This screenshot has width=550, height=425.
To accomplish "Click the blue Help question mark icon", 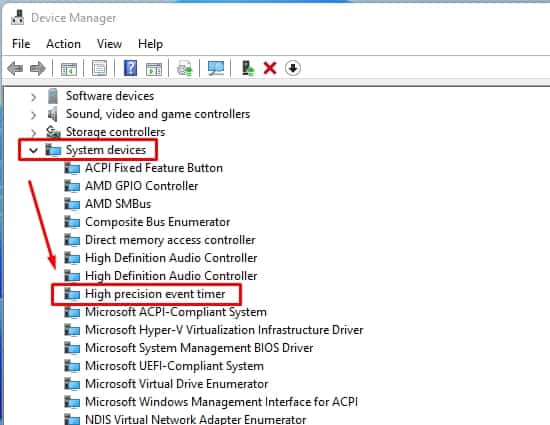I will [130, 68].
